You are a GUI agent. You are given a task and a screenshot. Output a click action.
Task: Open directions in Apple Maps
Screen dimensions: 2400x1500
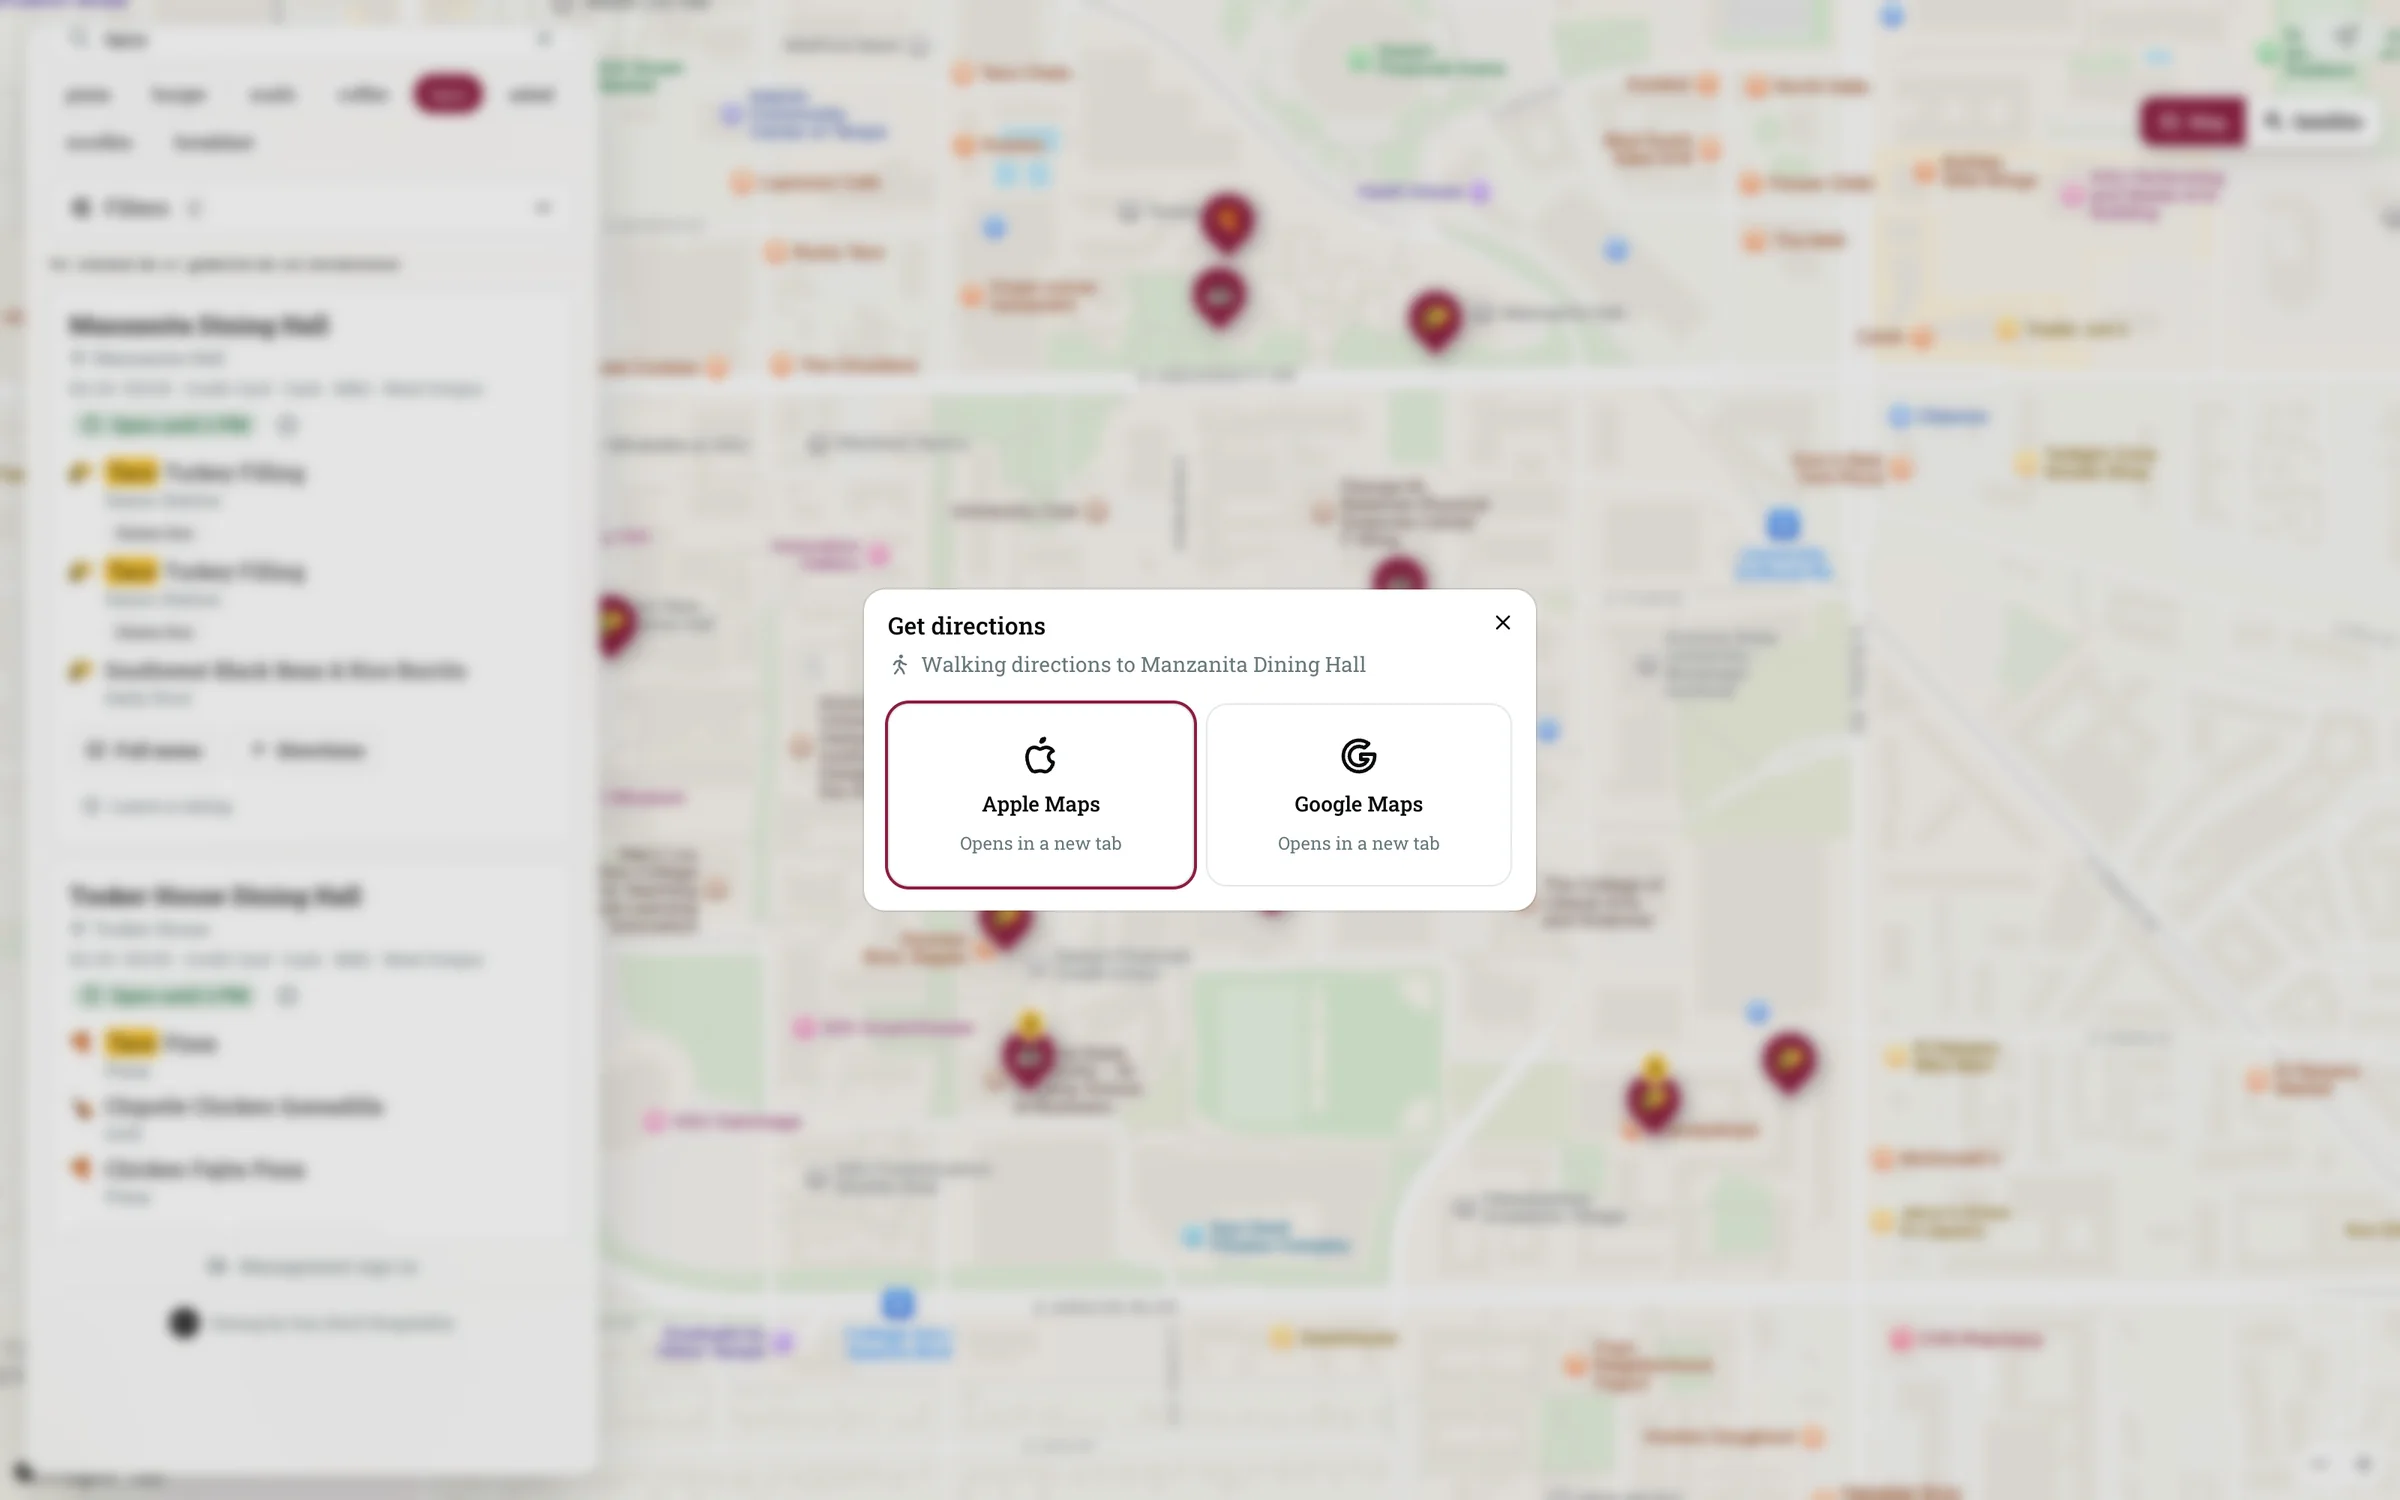click(x=1040, y=795)
